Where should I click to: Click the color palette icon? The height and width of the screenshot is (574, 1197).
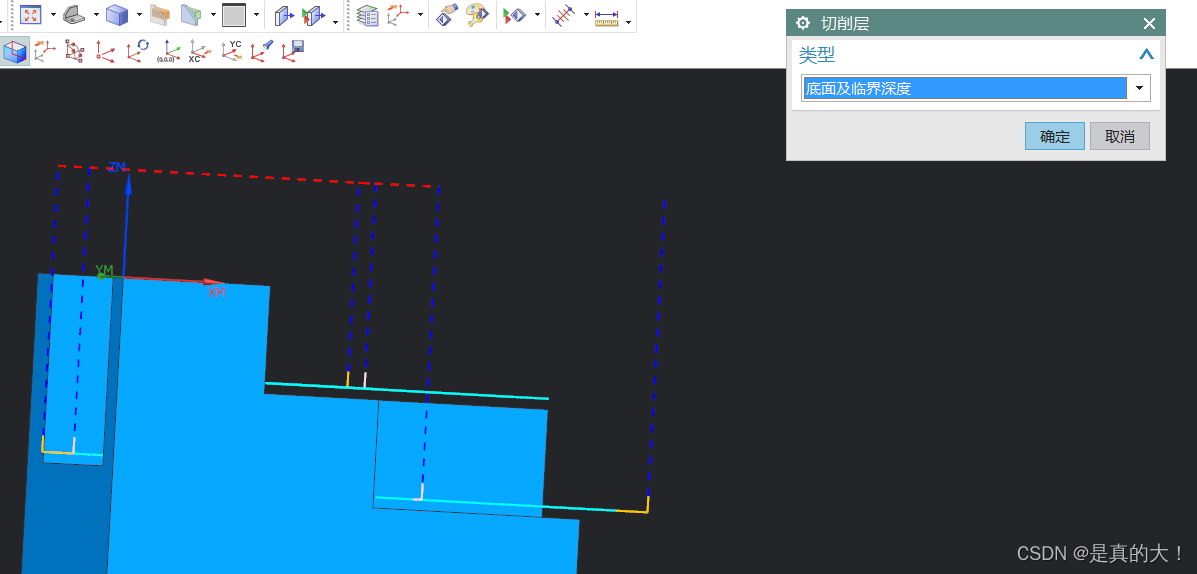[477, 14]
